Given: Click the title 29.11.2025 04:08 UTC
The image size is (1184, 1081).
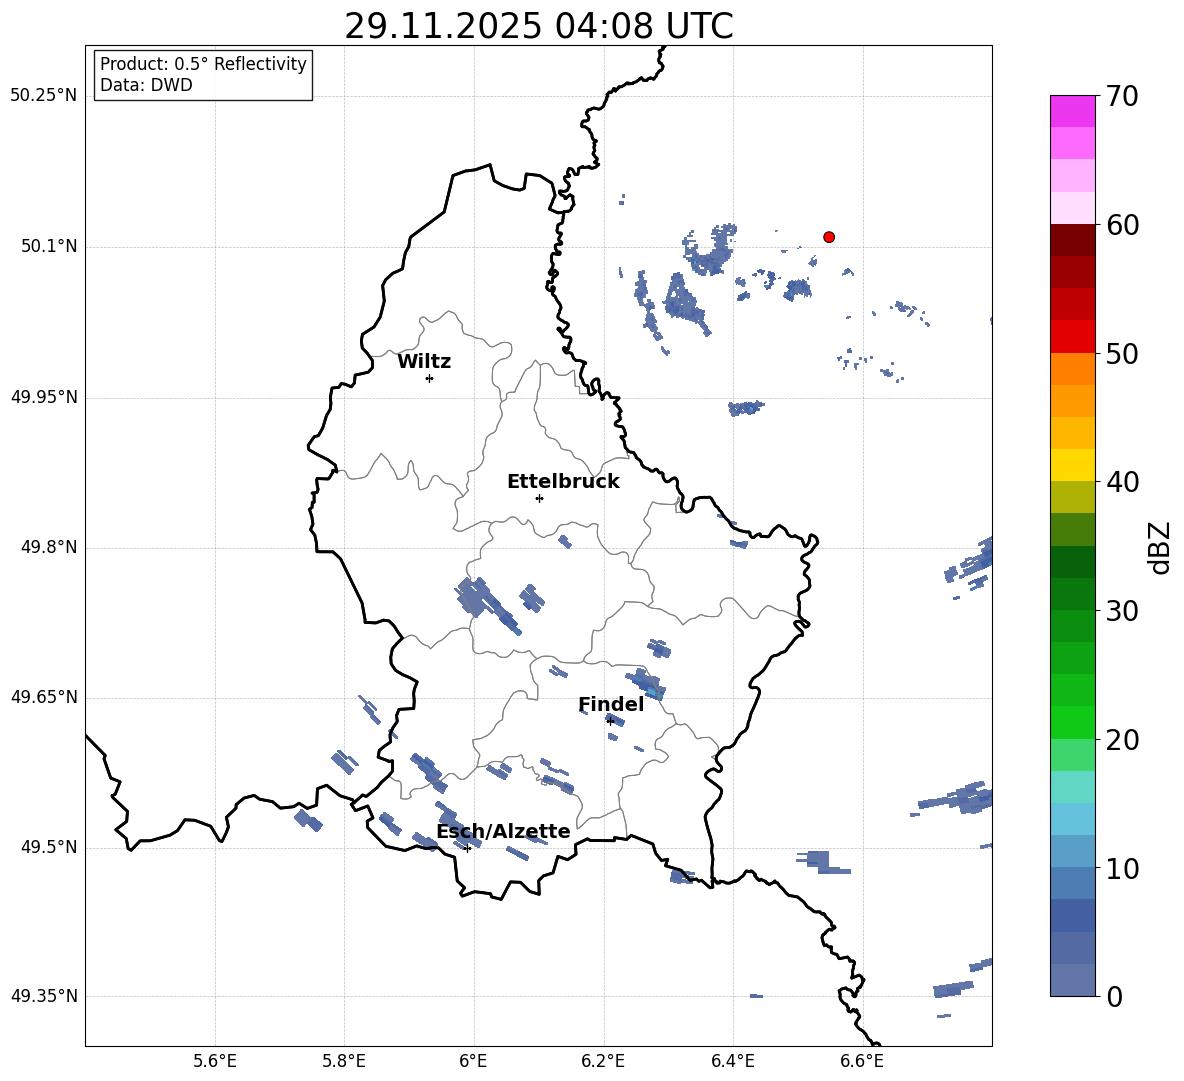Looking at the screenshot, I should point(538,26).
